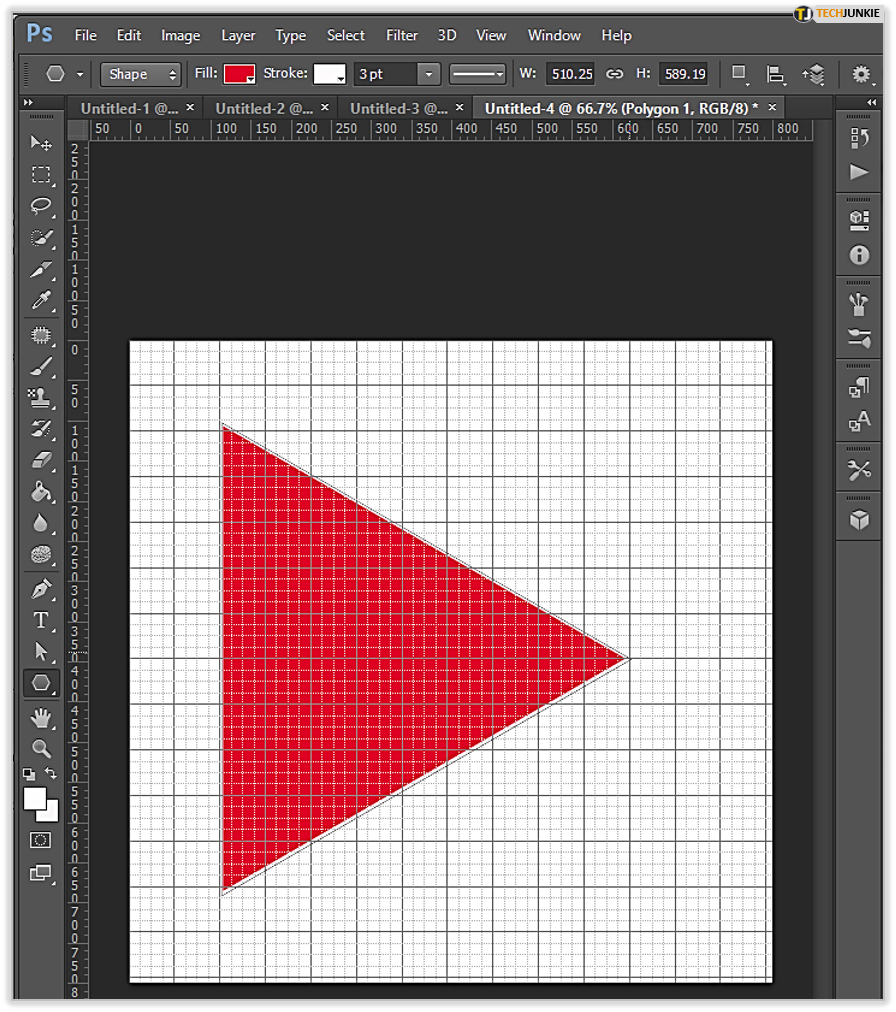Open the Actions panel play icon
The height and width of the screenshot is (1012, 896).
click(x=859, y=172)
